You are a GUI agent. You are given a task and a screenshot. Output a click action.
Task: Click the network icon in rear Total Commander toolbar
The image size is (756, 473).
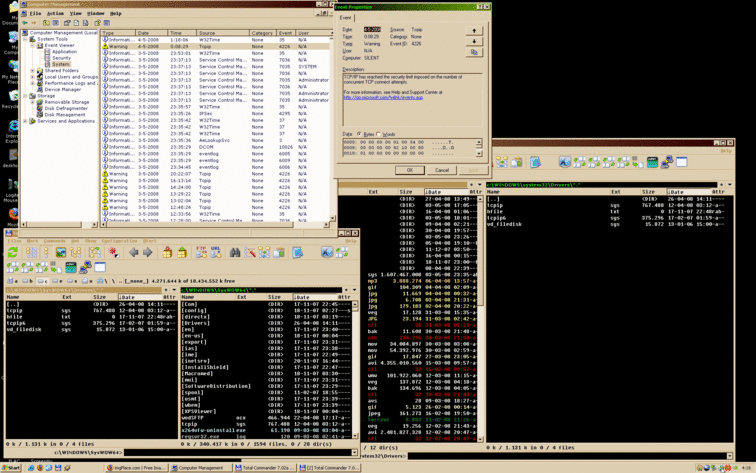pyautogui.click(x=667, y=162)
